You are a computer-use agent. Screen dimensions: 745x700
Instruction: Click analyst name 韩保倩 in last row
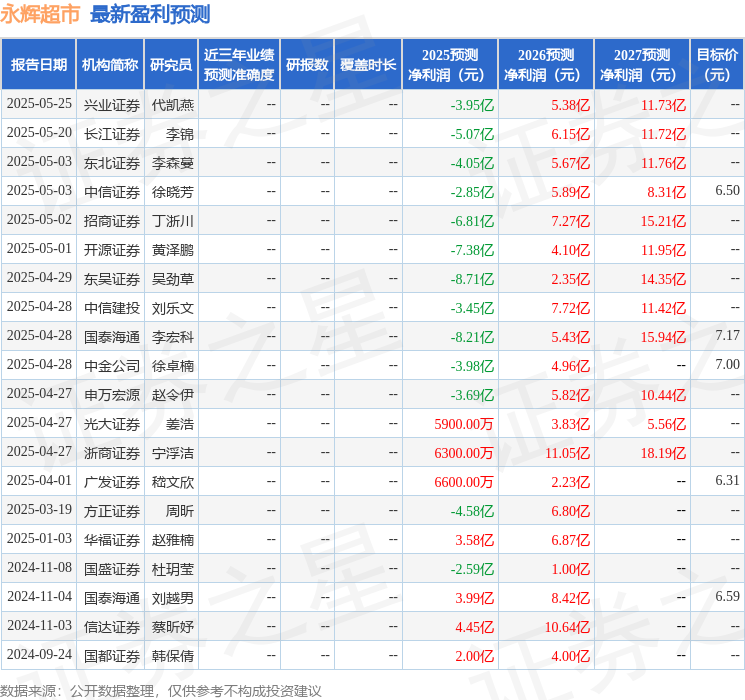[x=173, y=656]
